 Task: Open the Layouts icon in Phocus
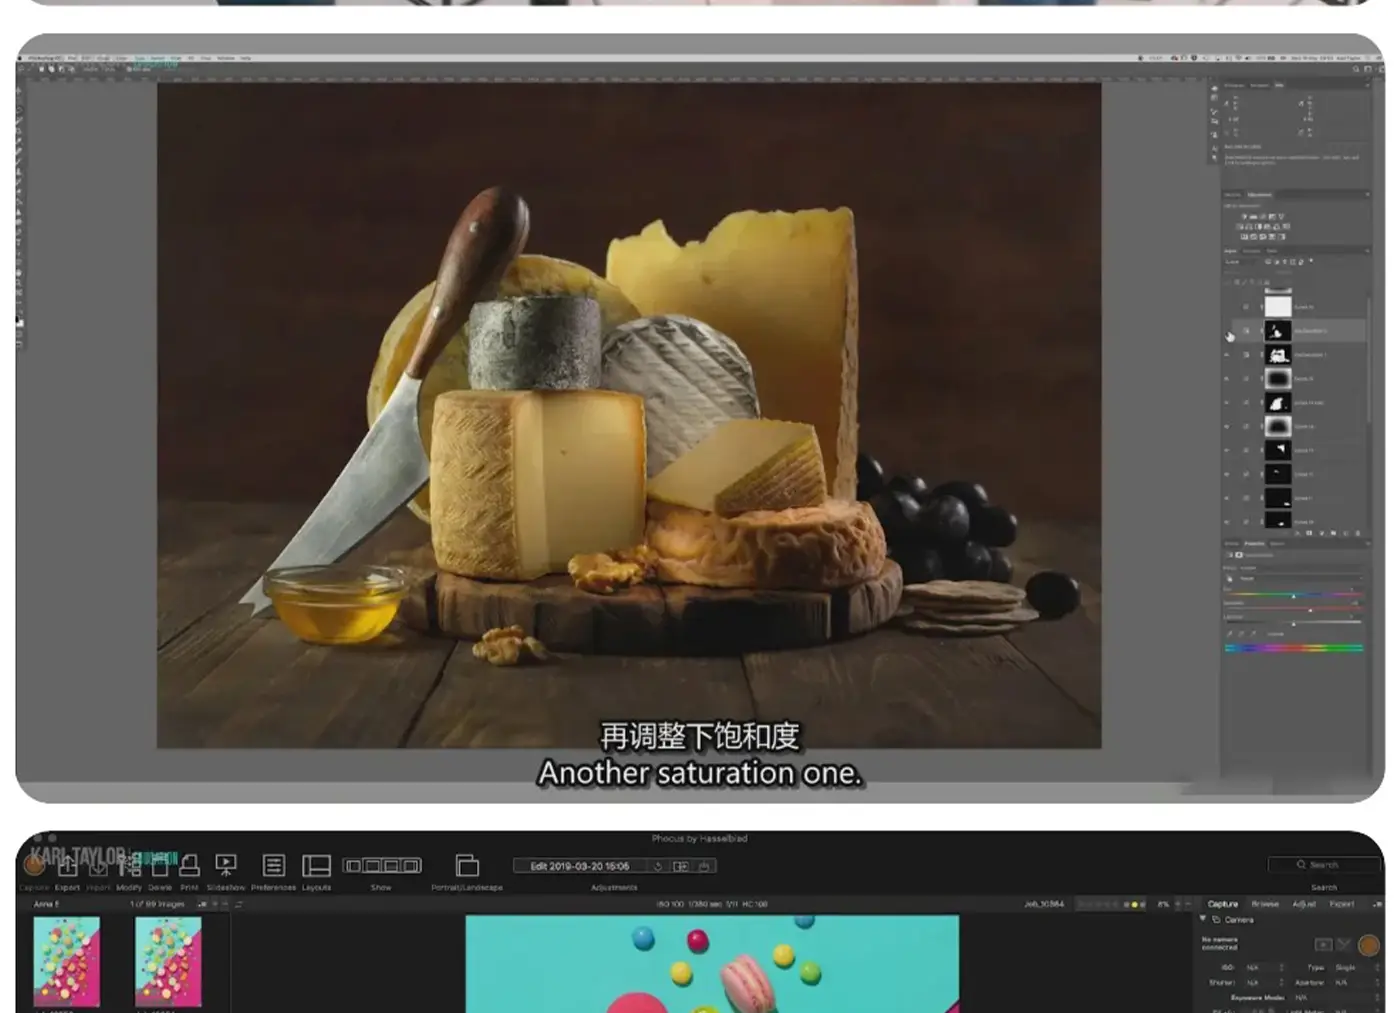pos(316,866)
